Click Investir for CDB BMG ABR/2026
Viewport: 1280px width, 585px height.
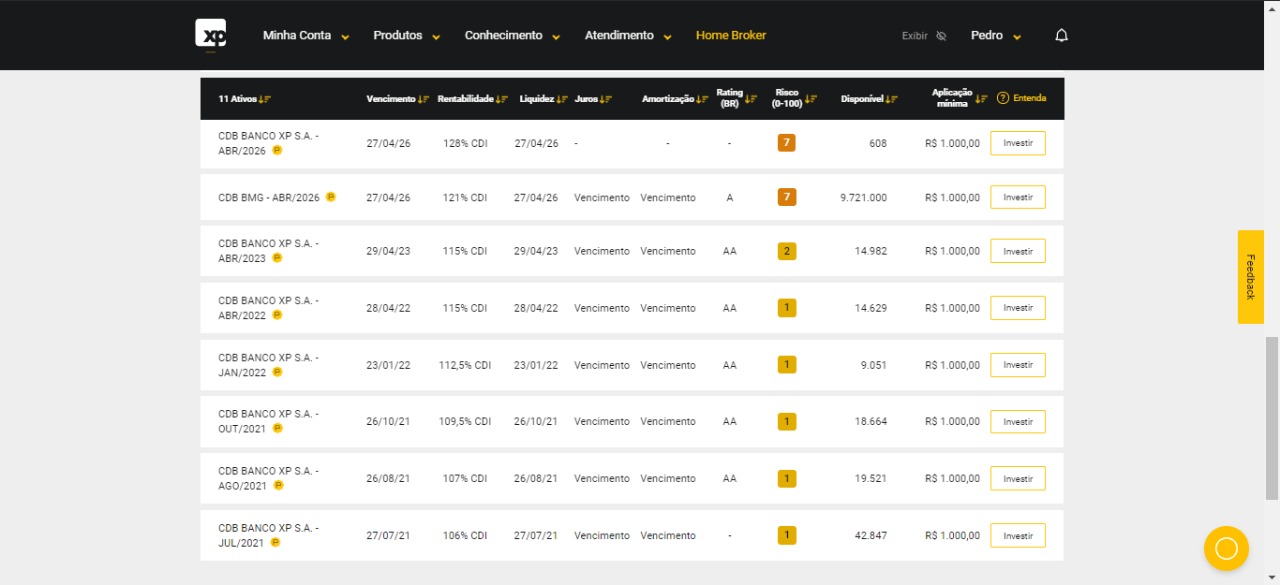(1017, 198)
